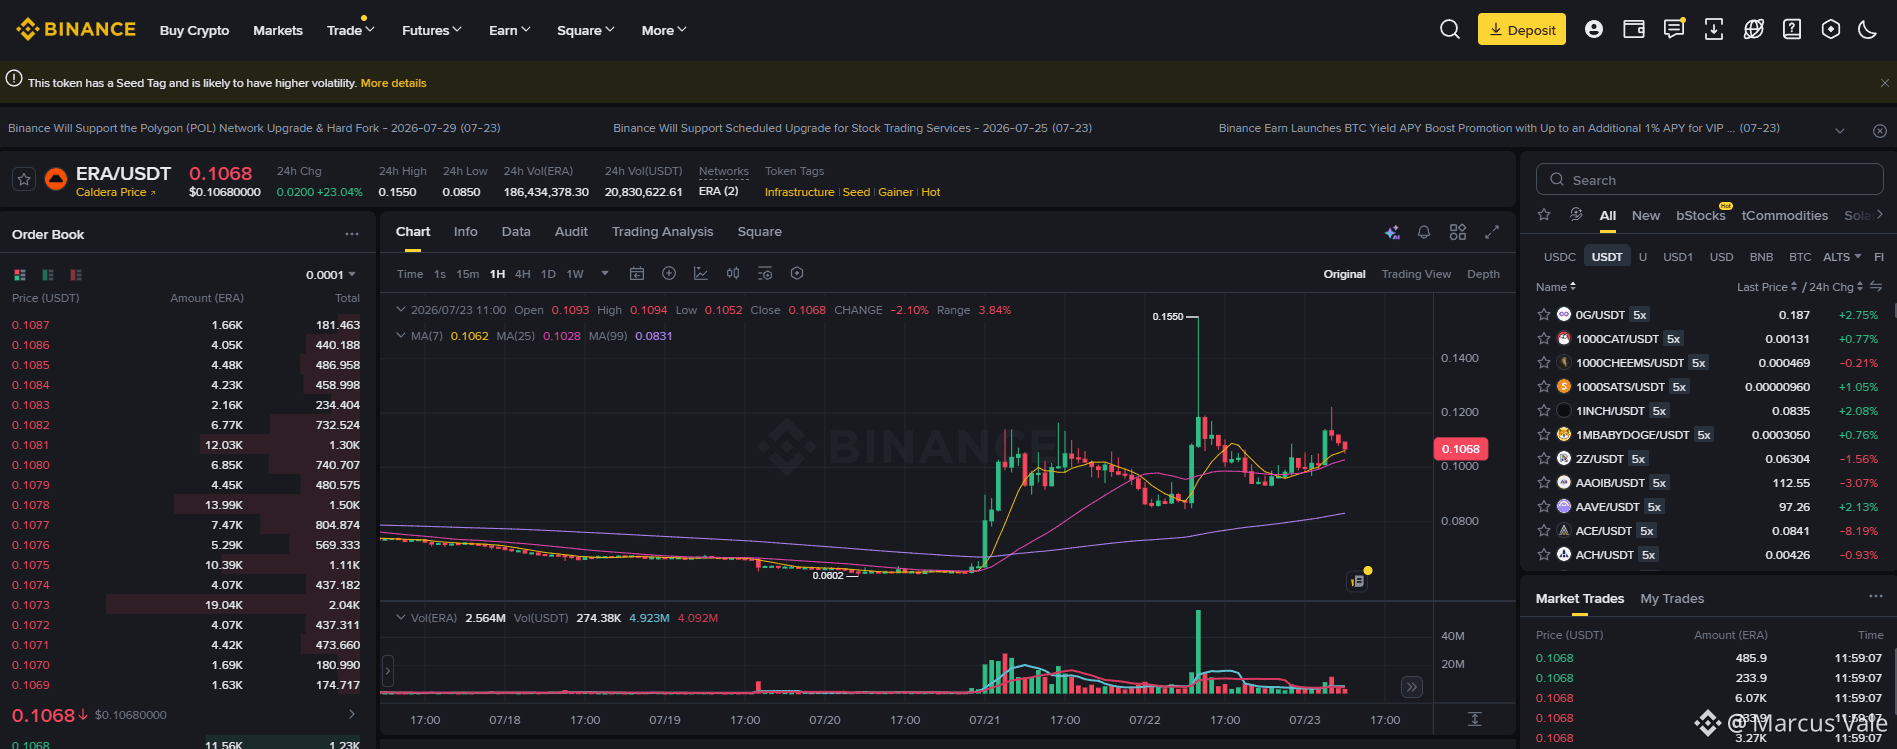Switch to Depth chart mode
The width and height of the screenshot is (1897, 749).
click(1483, 274)
